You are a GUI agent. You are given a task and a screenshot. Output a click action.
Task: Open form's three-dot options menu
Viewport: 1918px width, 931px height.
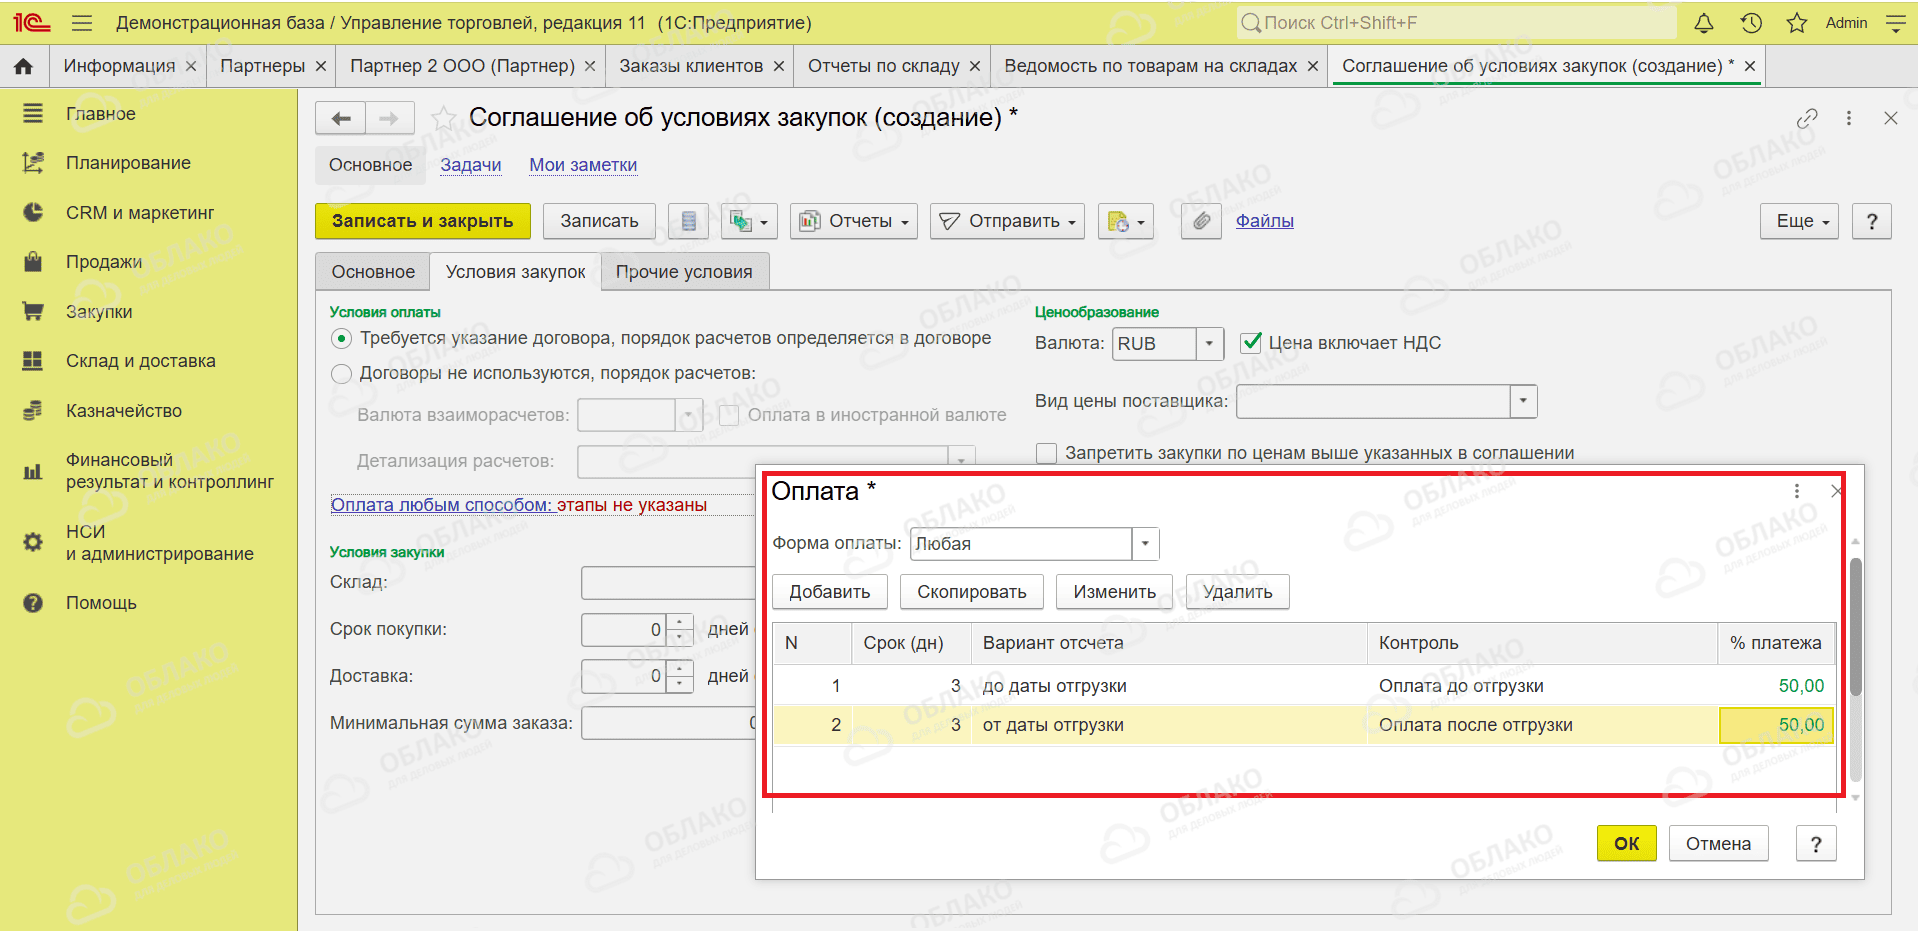tap(1849, 118)
